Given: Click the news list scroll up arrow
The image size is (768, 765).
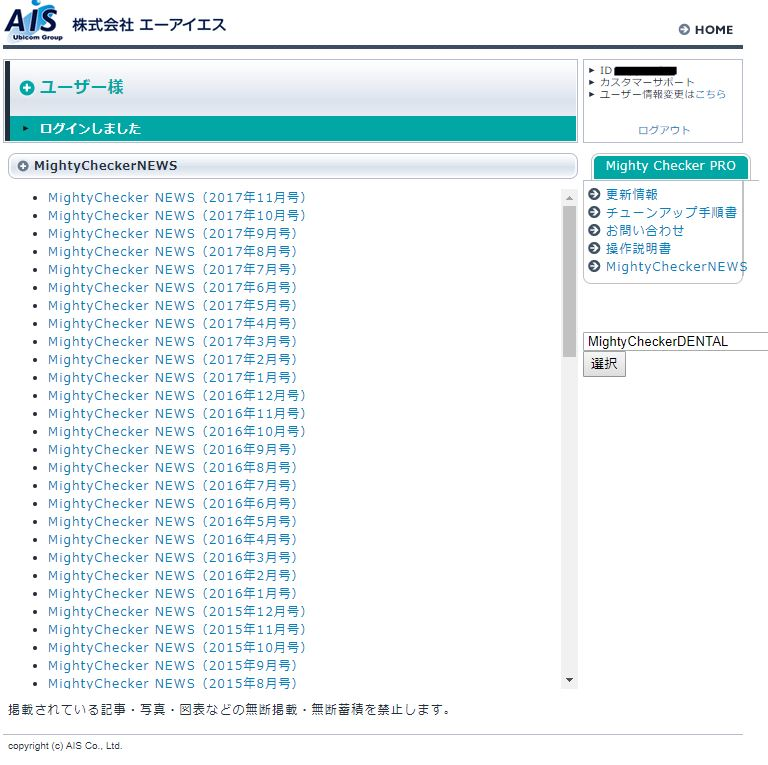Looking at the screenshot, I should (x=569, y=197).
